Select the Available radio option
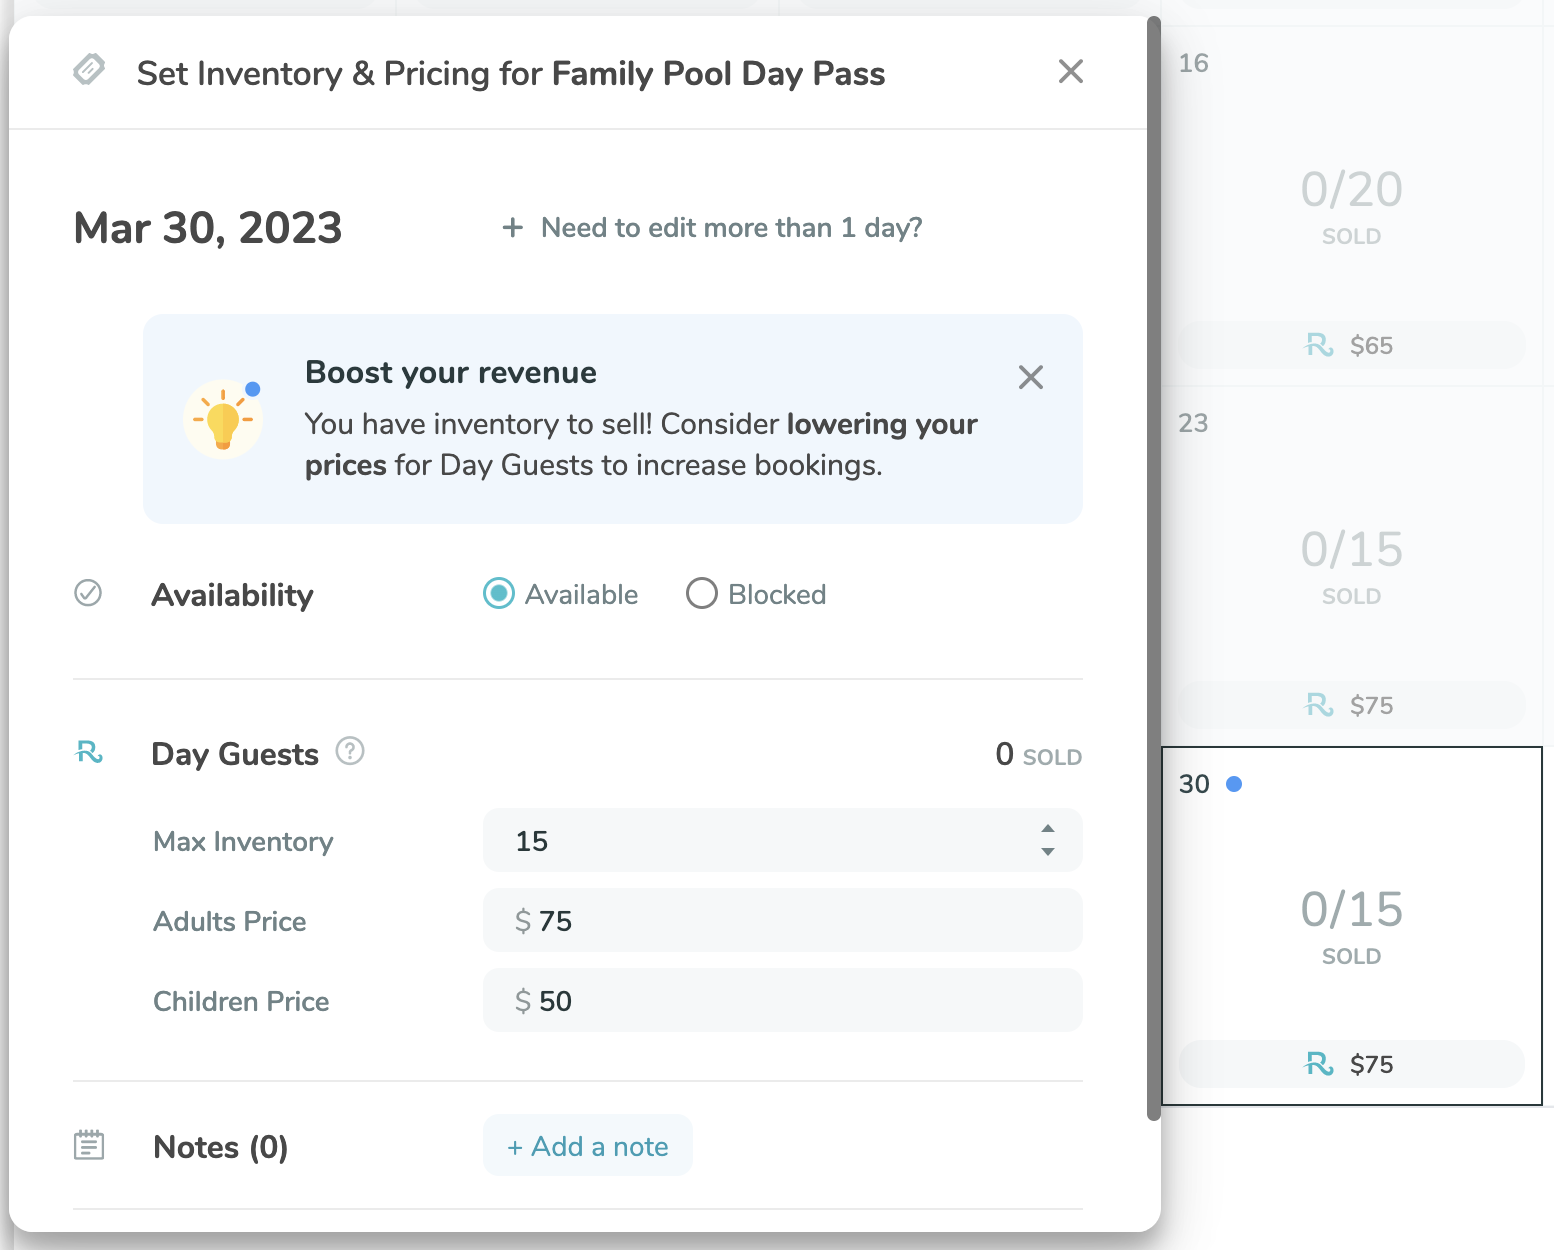 pos(499,593)
